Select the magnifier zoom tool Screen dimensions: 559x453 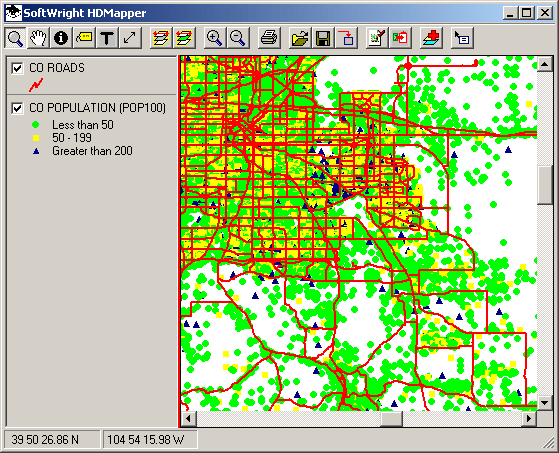coord(15,38)
